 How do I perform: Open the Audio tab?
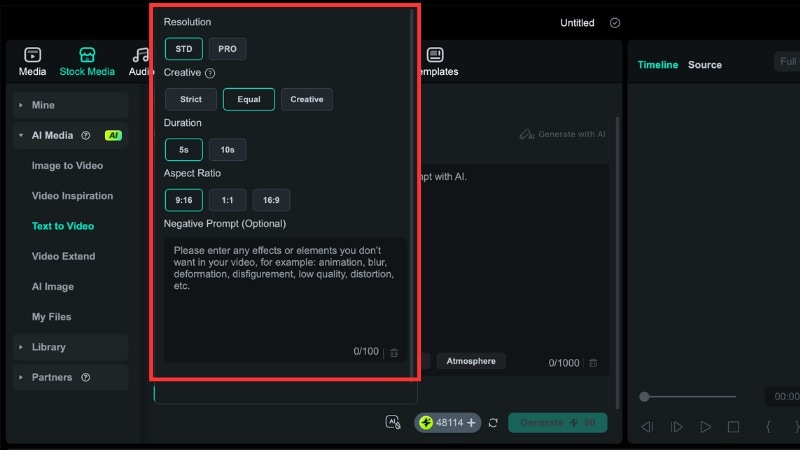coord(139,62)
